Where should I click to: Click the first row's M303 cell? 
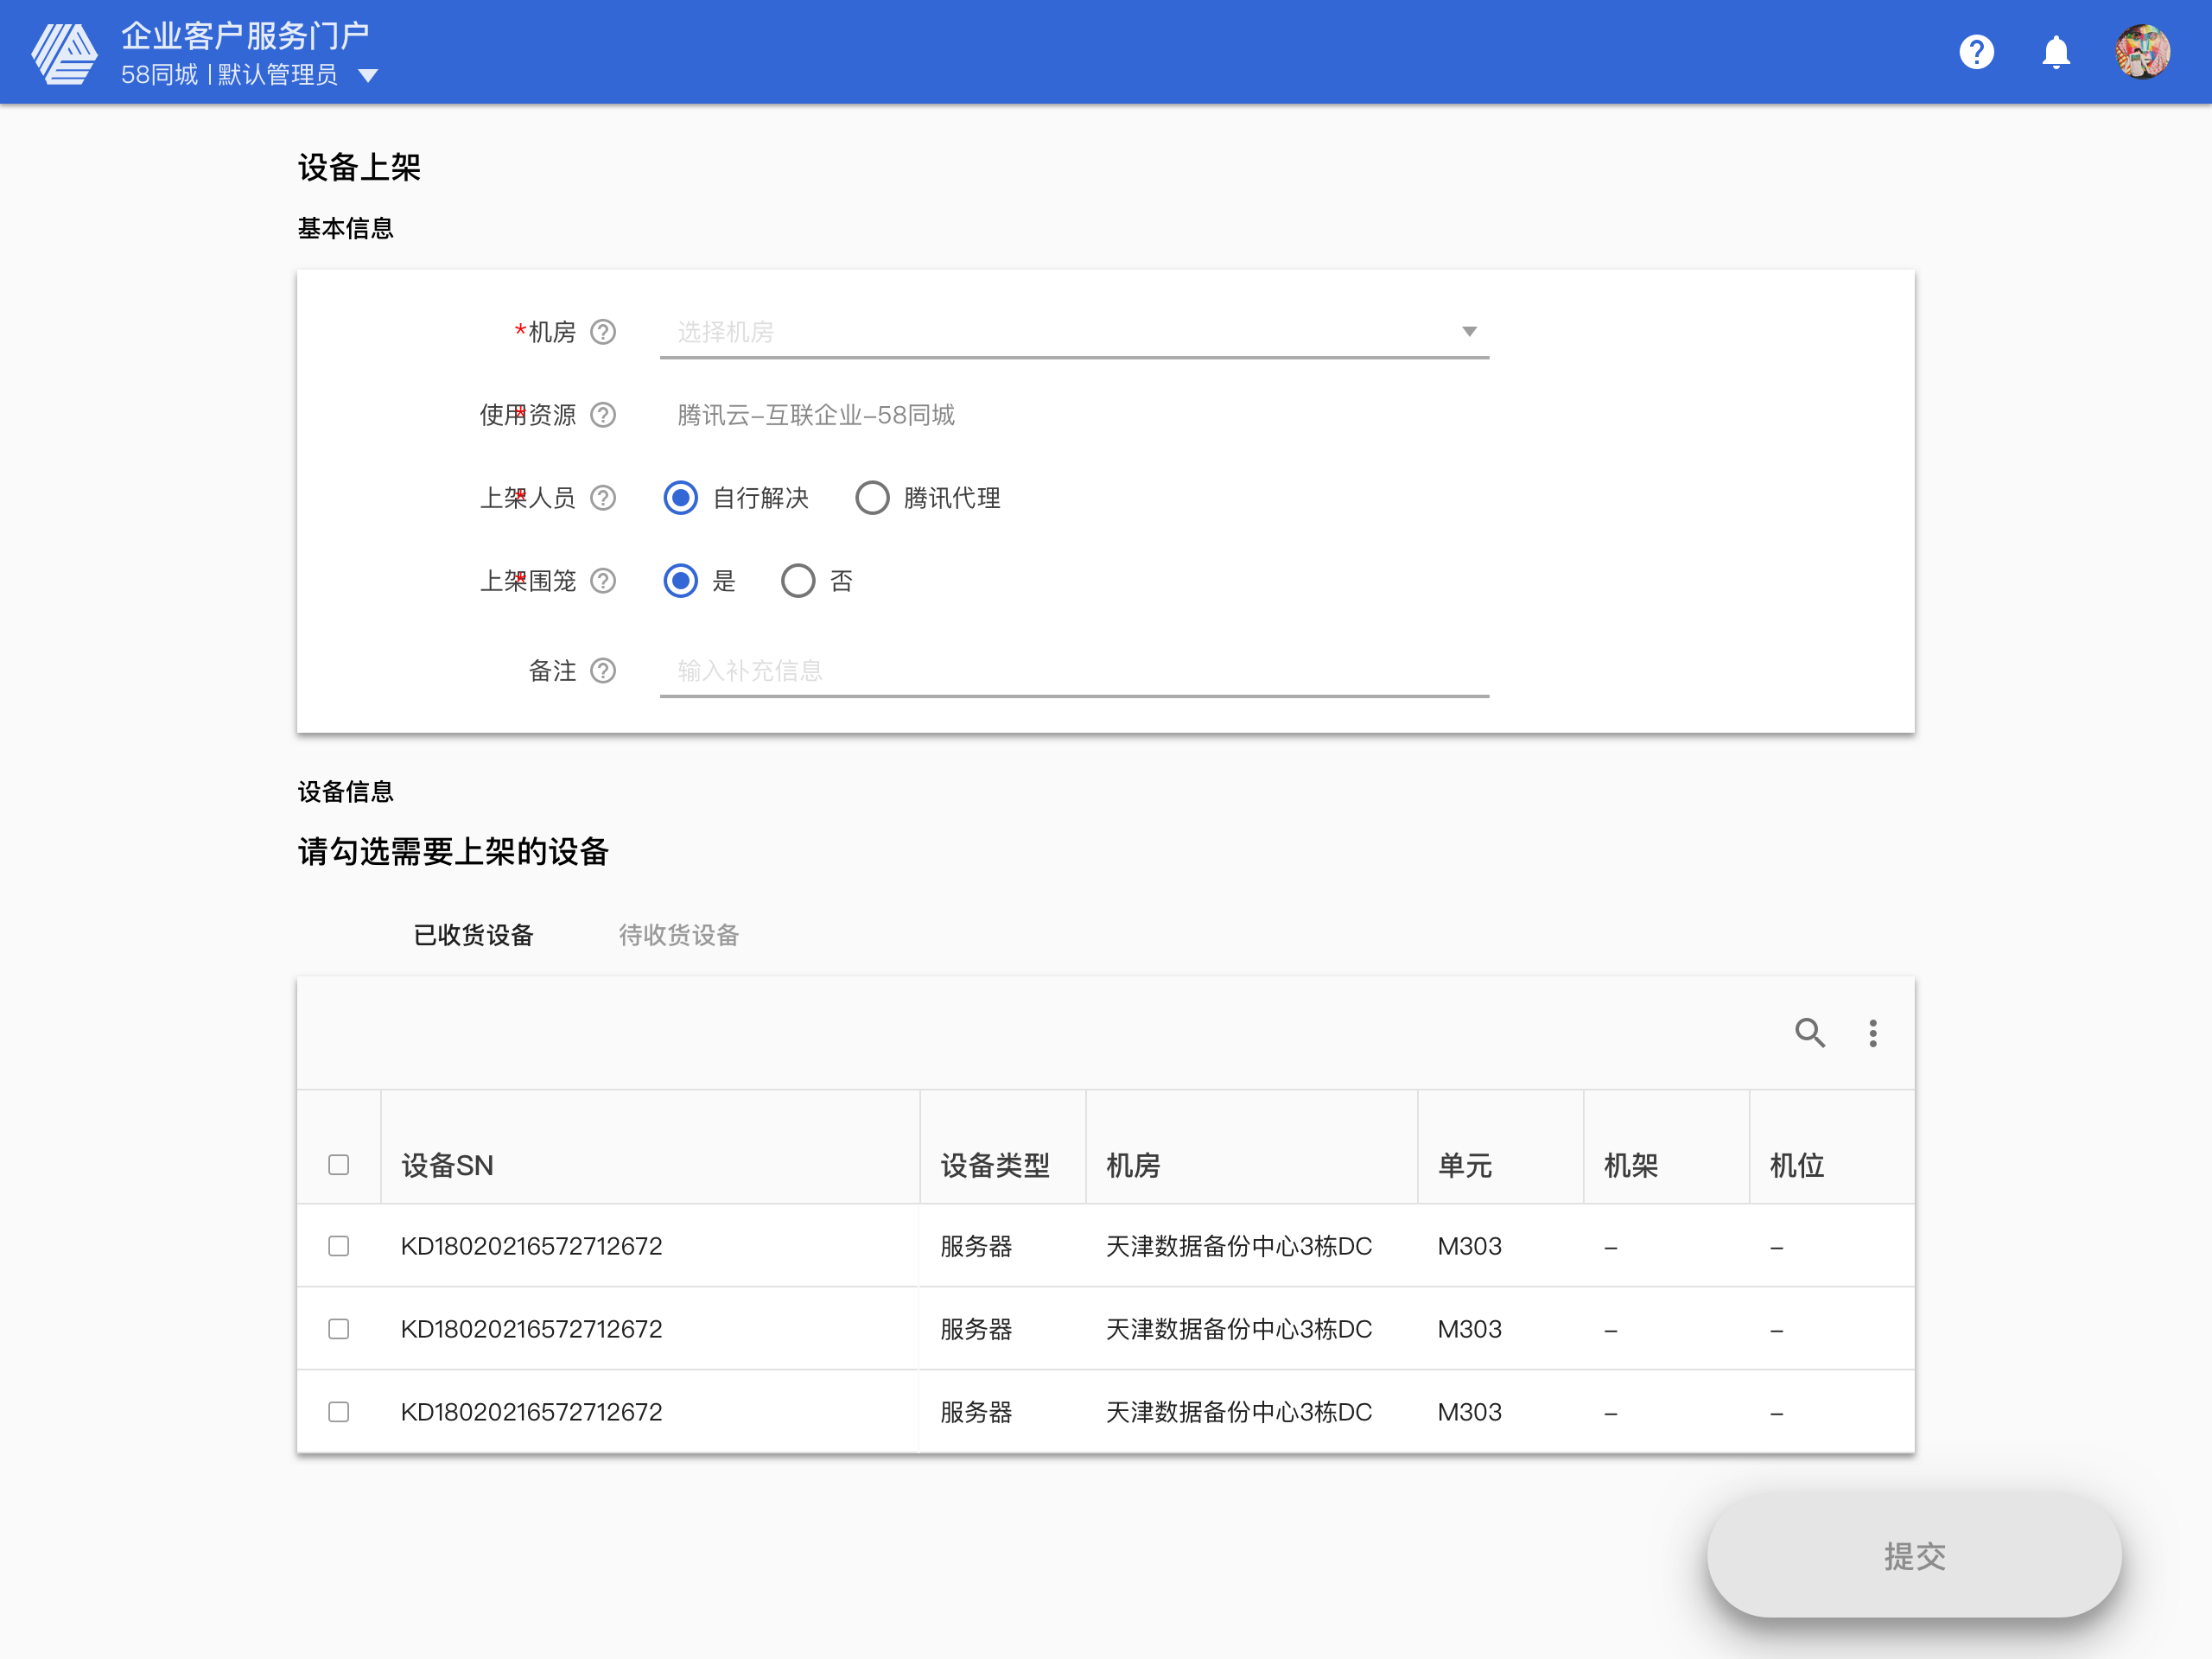point(1470,1246)
